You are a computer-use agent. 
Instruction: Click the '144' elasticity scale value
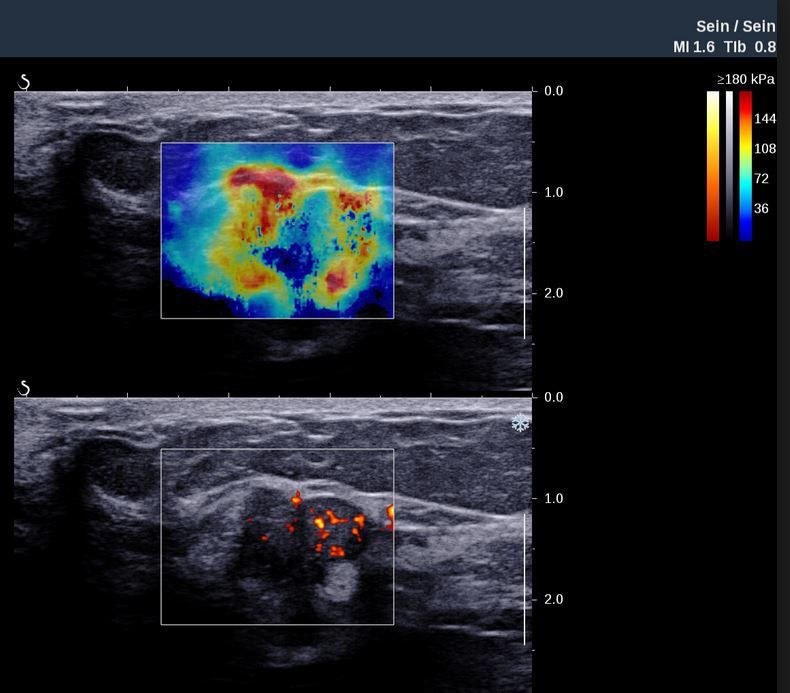[765, 119]
